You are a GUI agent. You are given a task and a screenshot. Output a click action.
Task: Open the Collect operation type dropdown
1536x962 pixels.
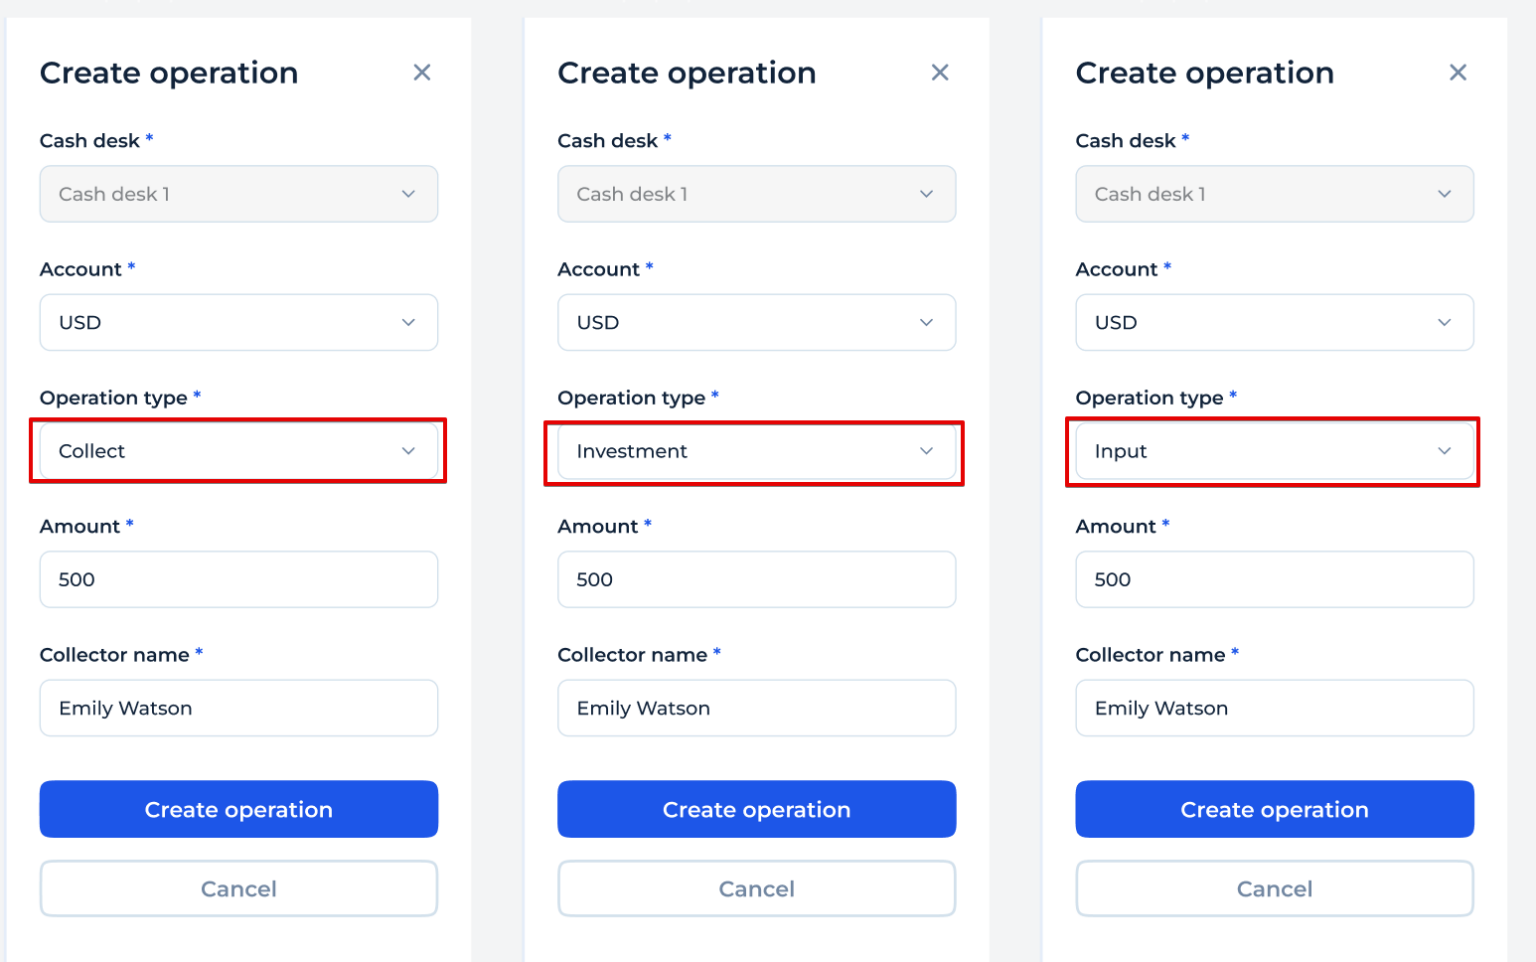(238, 451)
